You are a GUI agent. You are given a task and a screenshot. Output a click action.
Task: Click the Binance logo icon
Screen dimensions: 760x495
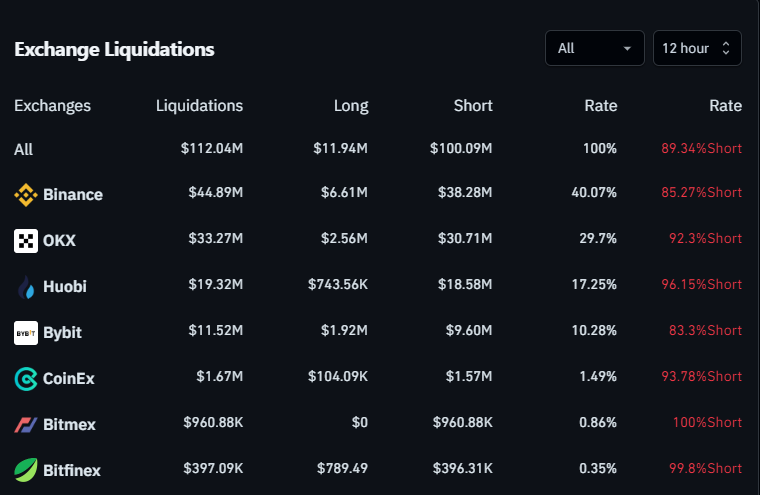coord(26,195)
